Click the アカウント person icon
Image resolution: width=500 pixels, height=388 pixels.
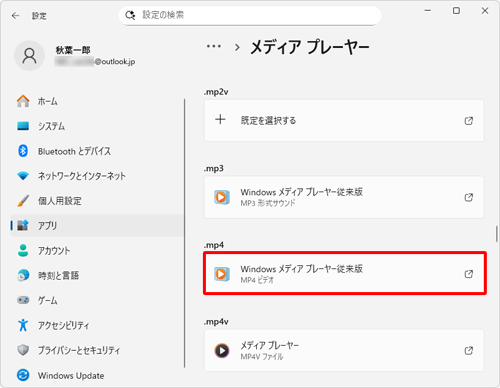23,251
